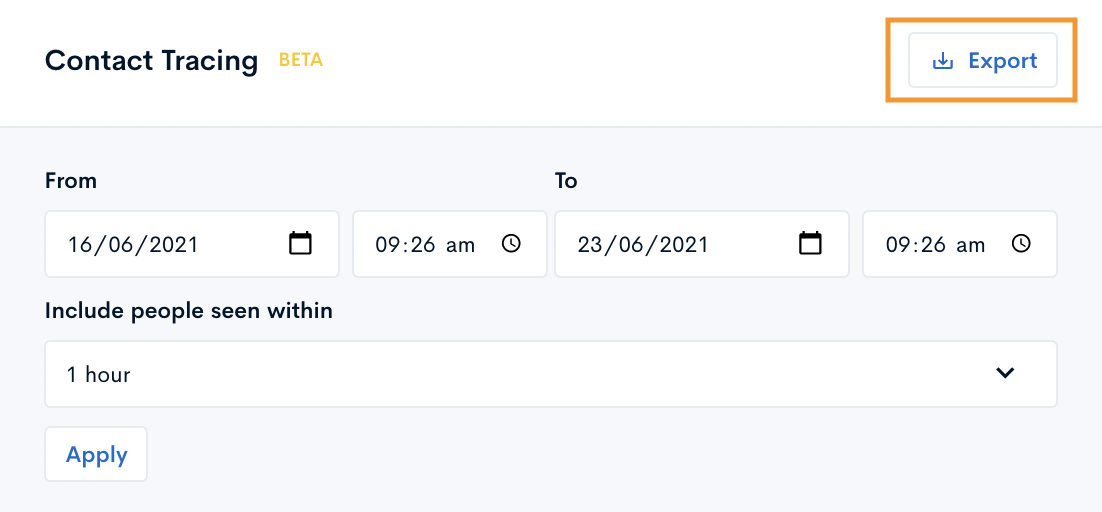This screenshot has height=512, width=1102.
Task: Expand the chevron in the '1 hour' selector
Action: [1006, 373]
